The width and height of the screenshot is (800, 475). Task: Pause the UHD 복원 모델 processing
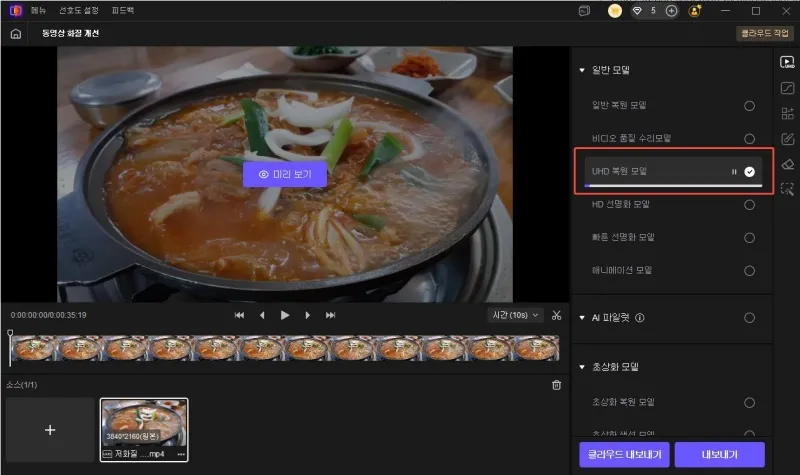(735, 172)
